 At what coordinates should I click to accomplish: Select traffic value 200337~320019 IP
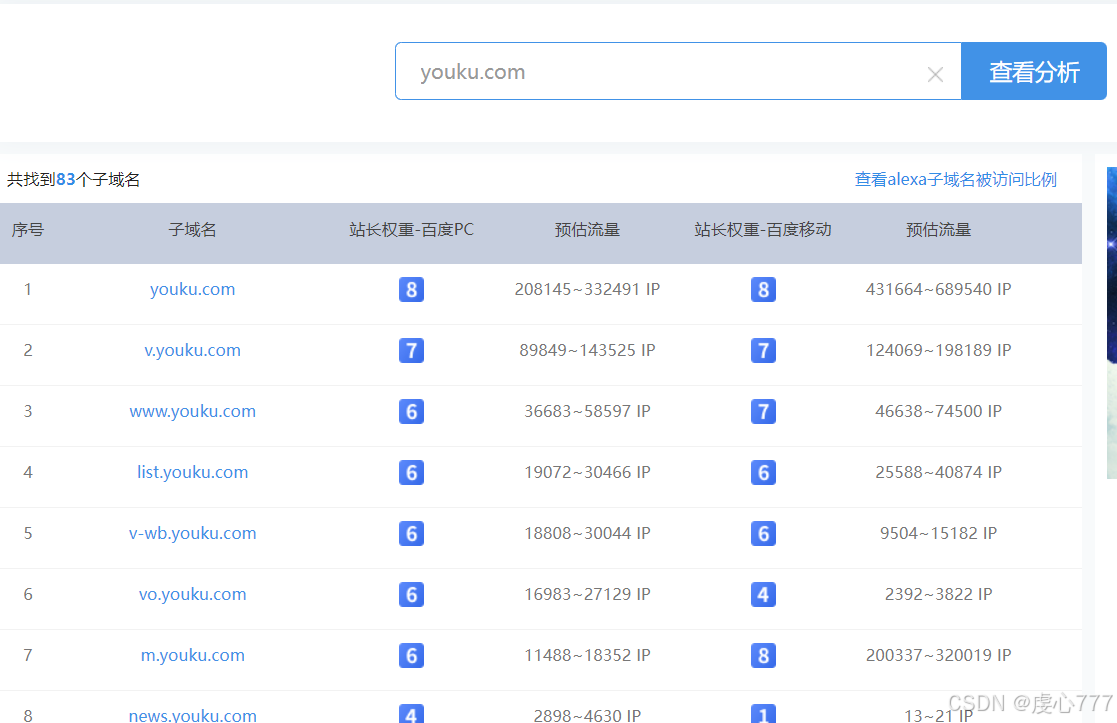[938, 655]
